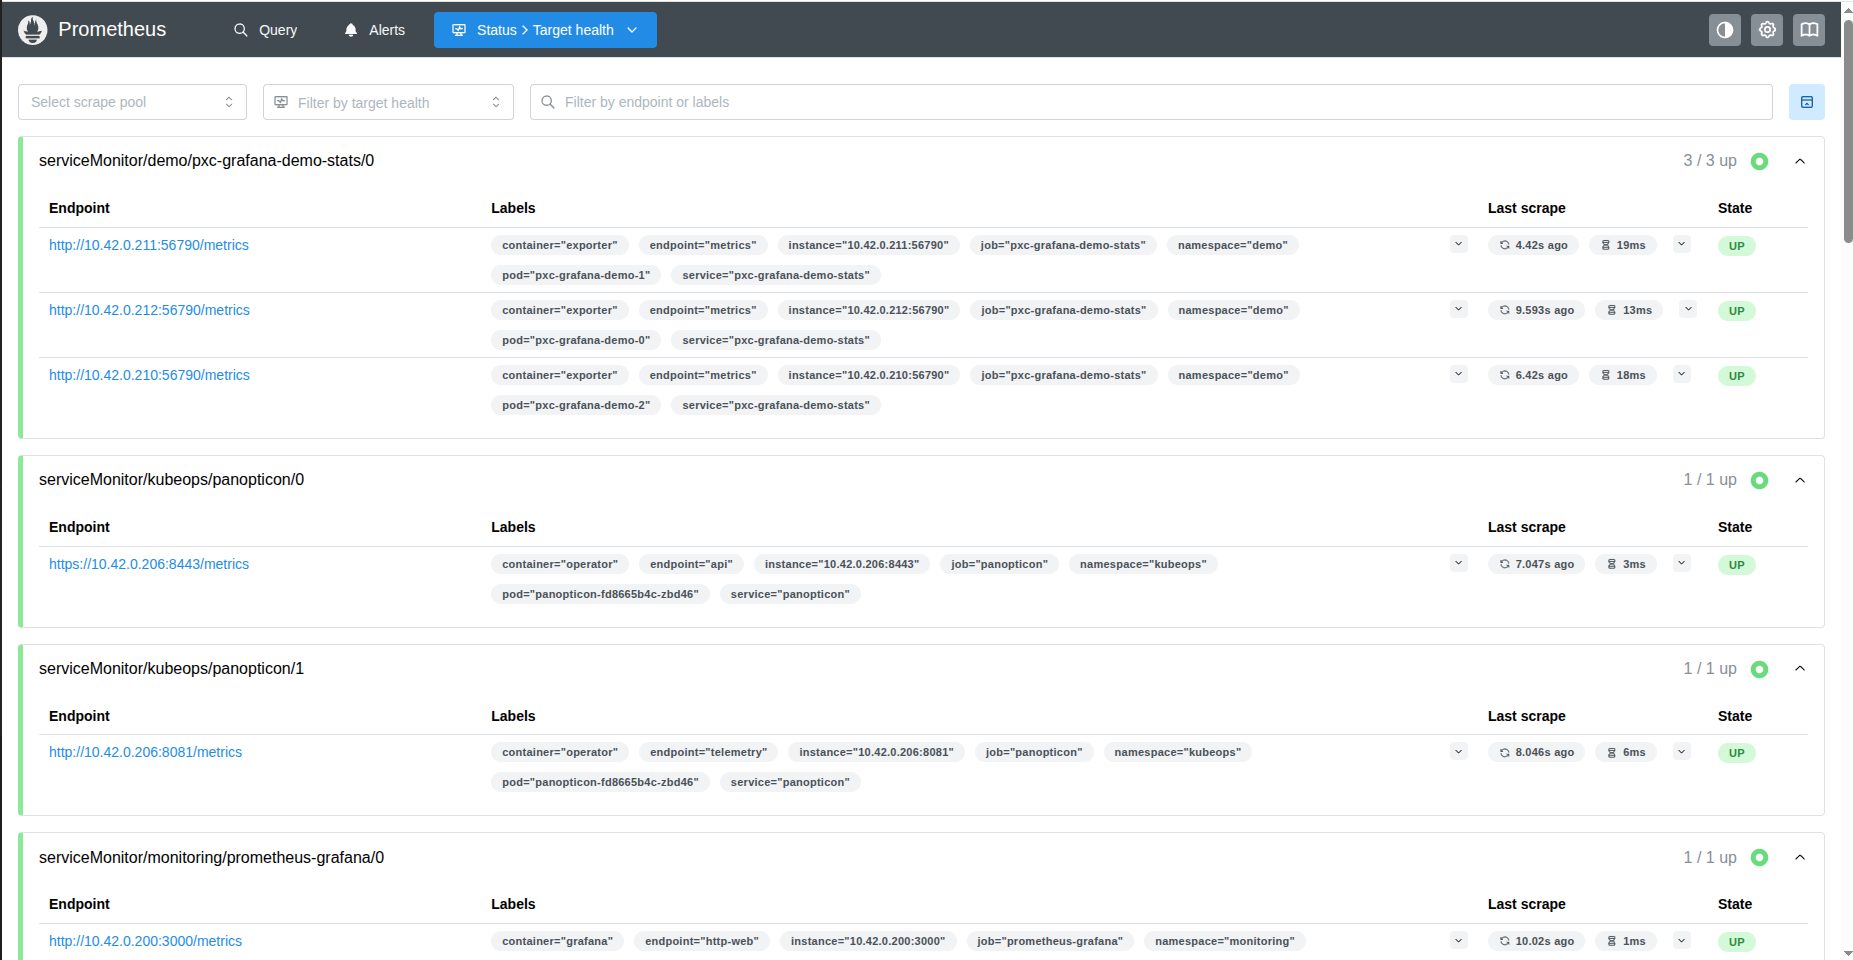Viewport: 1853px width, 960px height.
Task: Toggle the dark/light theme icon
Action: click(1725, 30)
